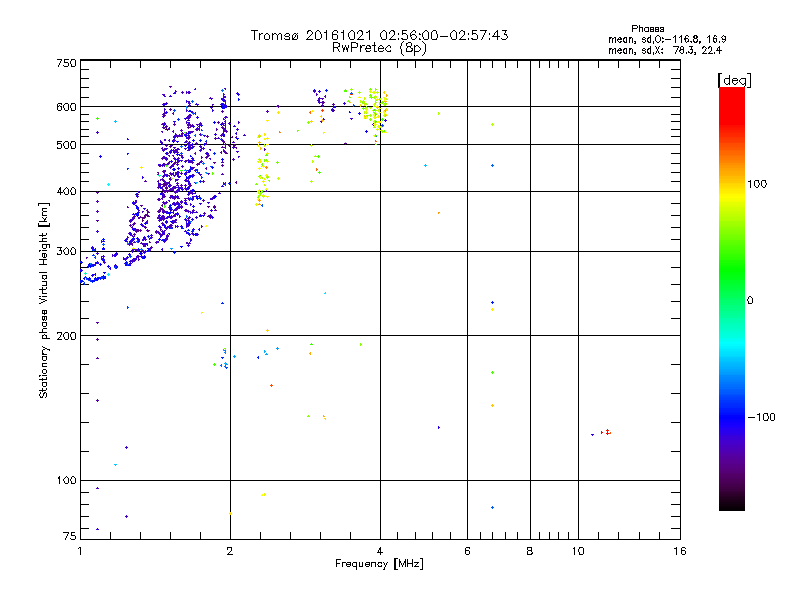
Task: Select the RwPretec (8p) subtitle
Action: (x=379, y=48)
